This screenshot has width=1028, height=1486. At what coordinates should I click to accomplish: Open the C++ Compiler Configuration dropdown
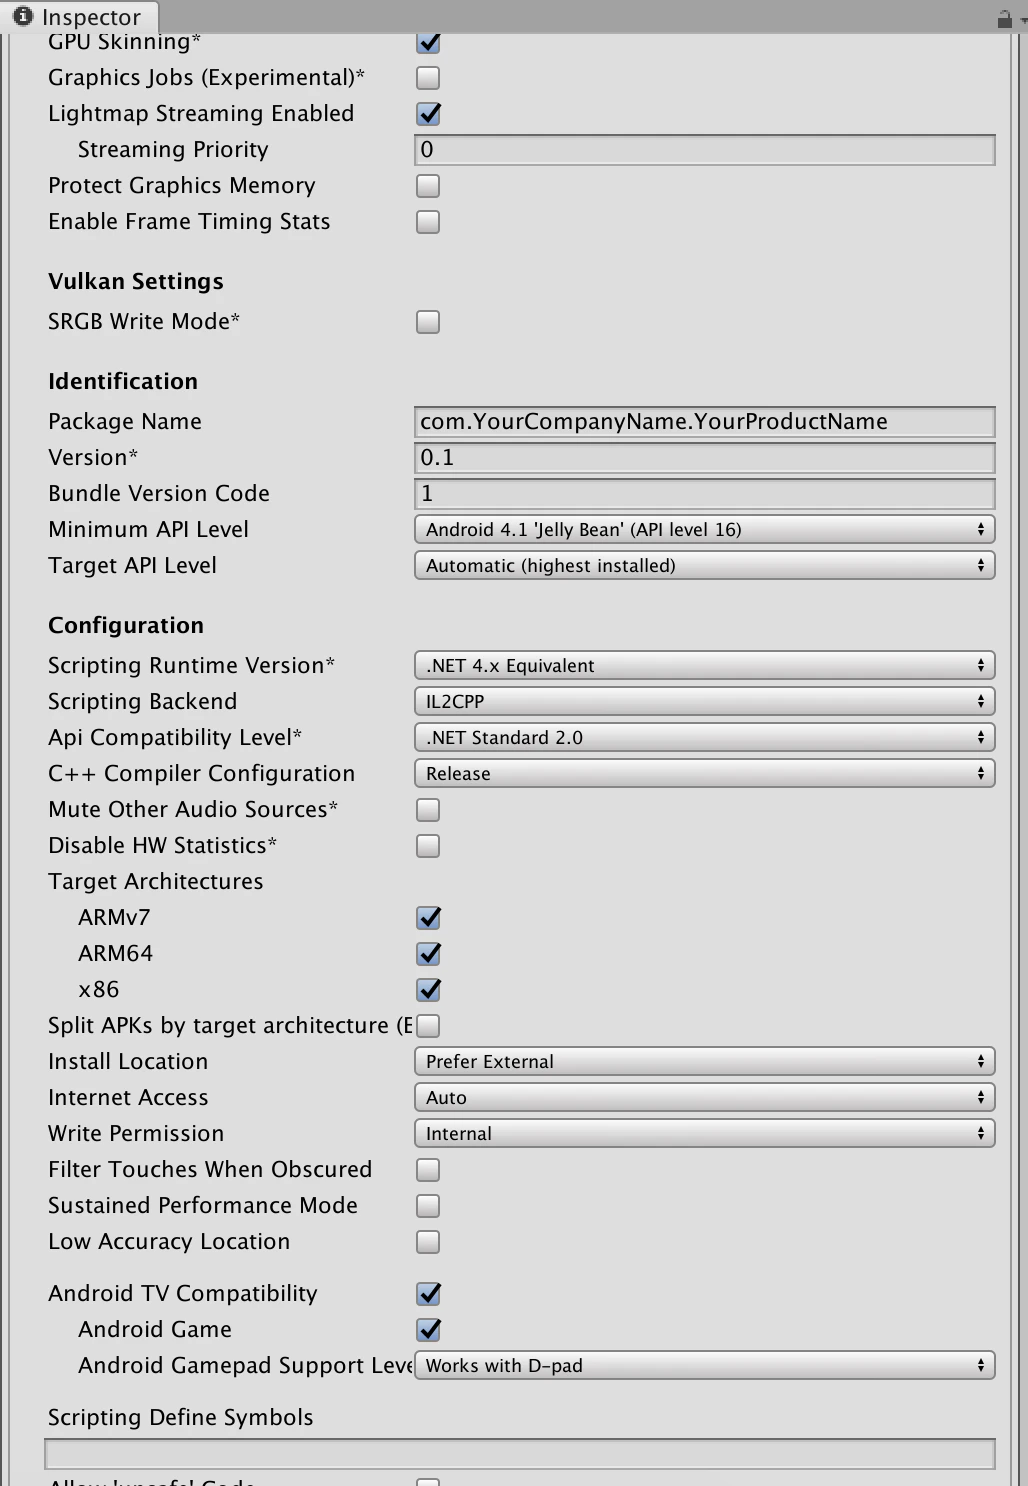pyautogui.click(x=704, y=773)
